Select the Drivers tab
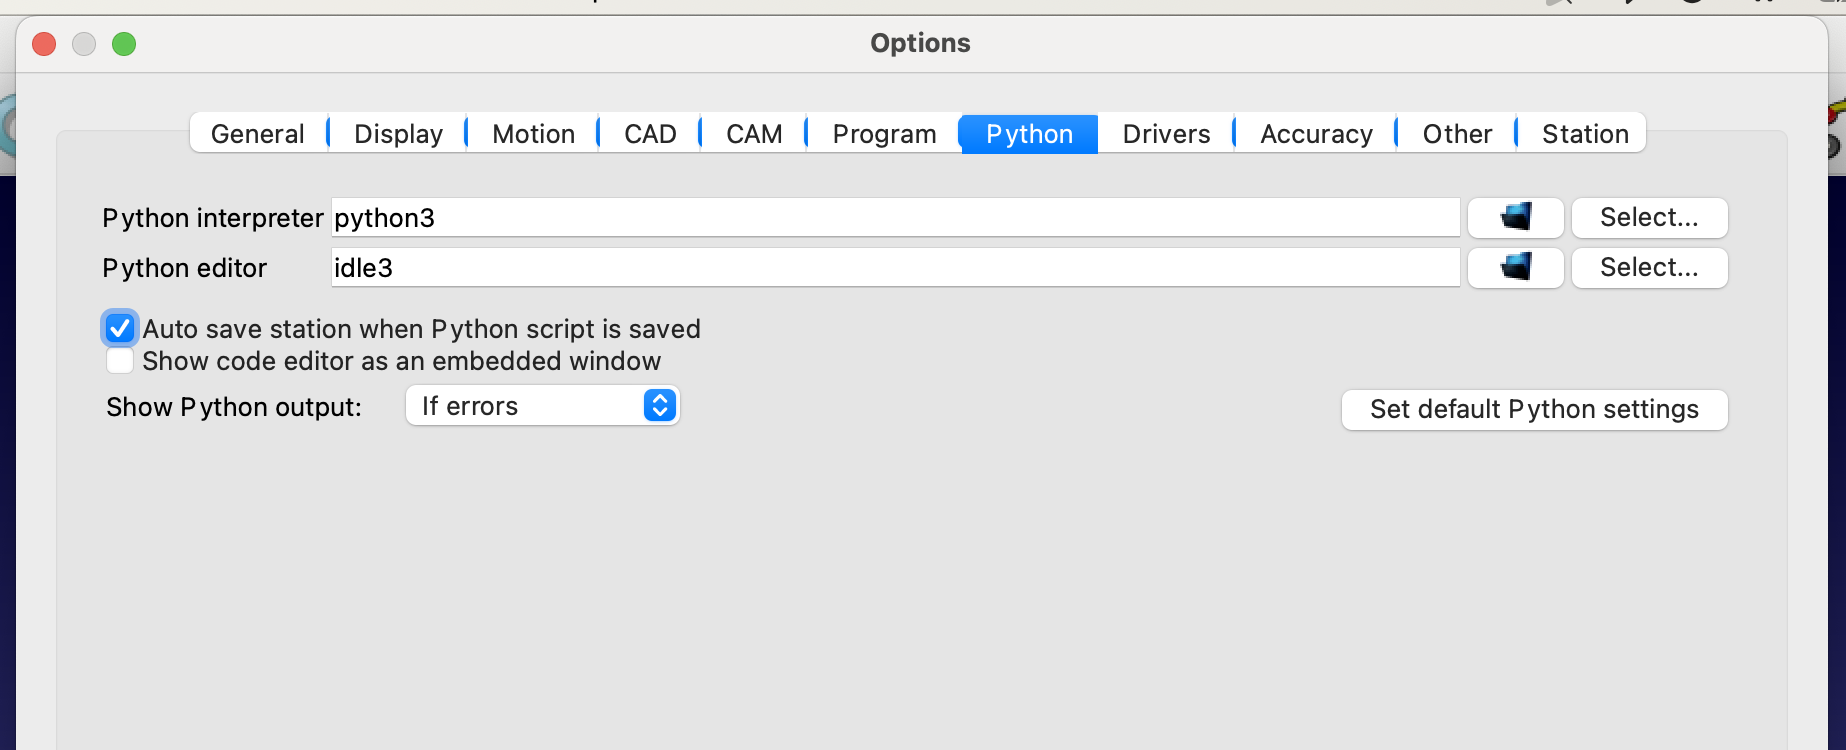This screenshot has height=750, width=1846. click(x=1166, y=134)
